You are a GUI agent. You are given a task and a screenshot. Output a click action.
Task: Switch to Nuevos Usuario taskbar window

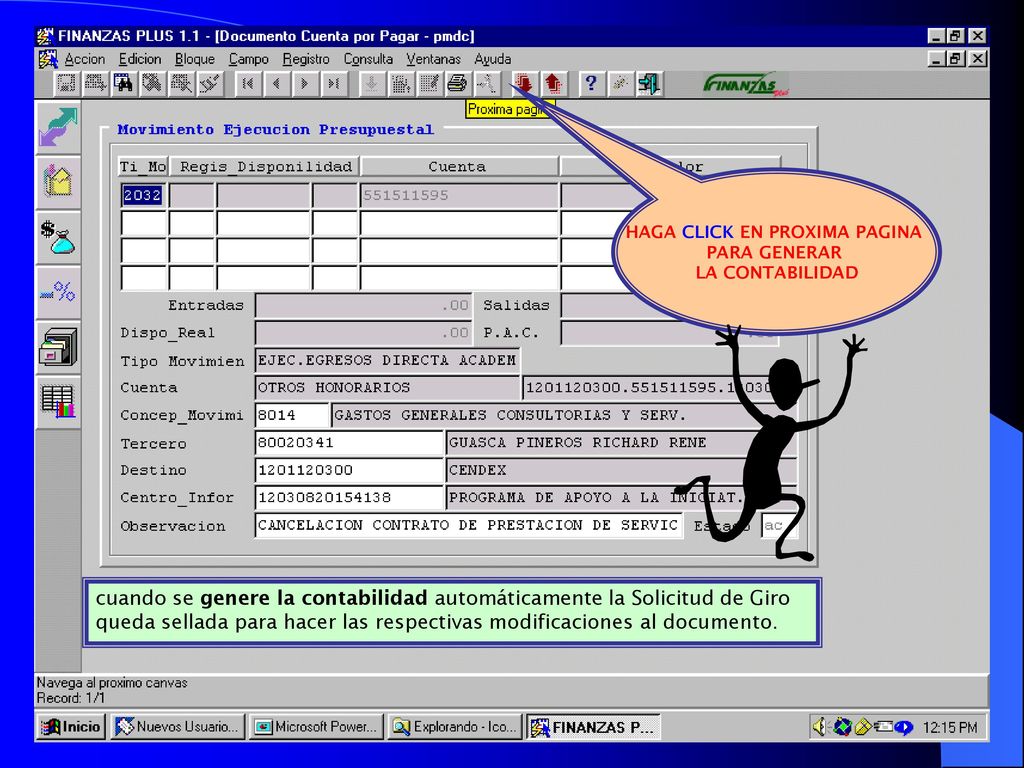[177, 727]
